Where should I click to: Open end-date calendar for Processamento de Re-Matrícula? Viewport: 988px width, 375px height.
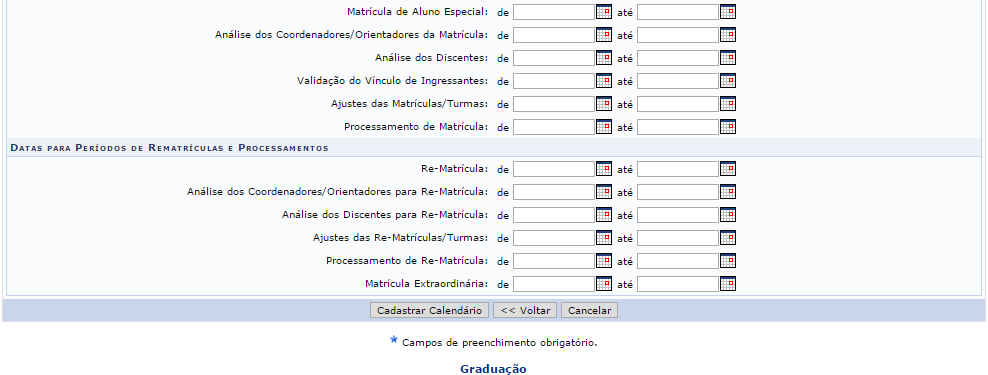(x=728, y=261)
